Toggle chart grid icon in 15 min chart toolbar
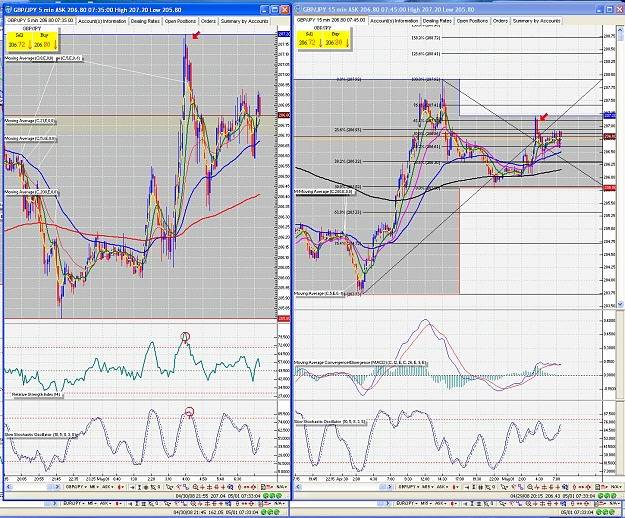This screenshot has height=518, width=625. 480,487
